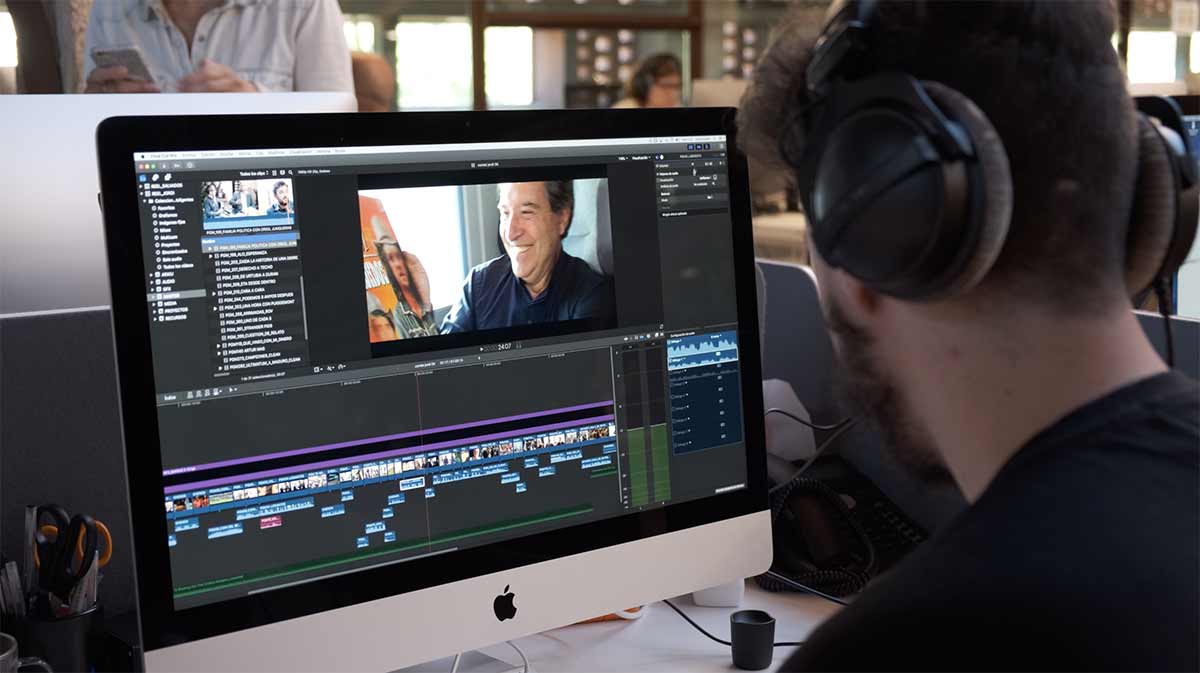Click the 24:07 timecode display
This screenshot has height=673, width=1200.
503,347
